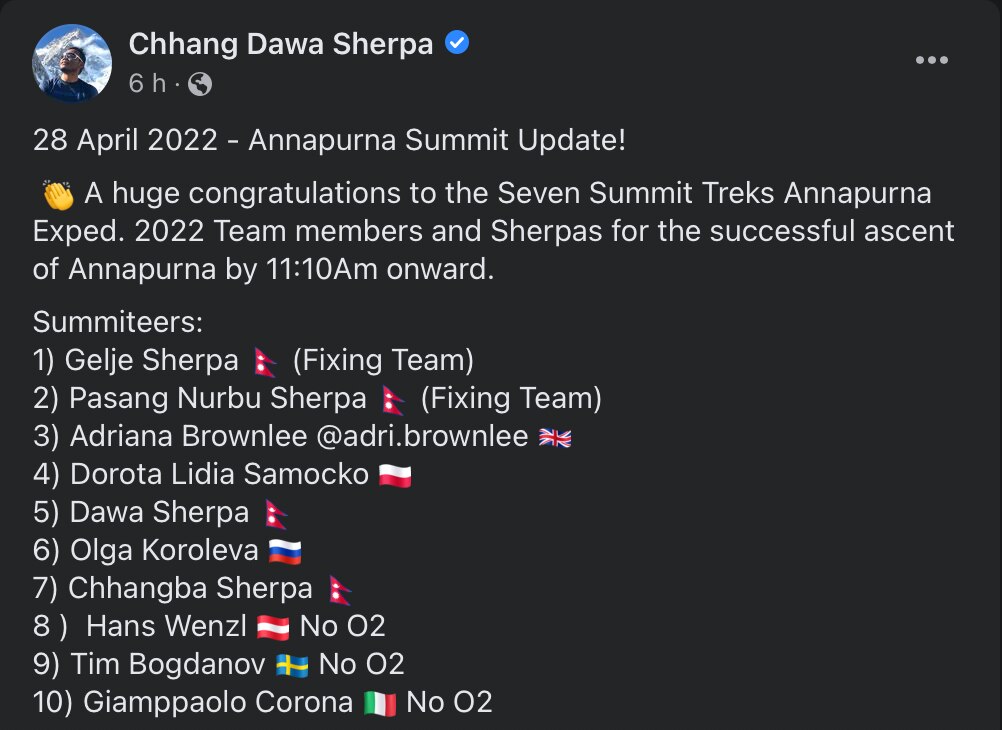Click the "Summiteers:" heading text

pyautogui.click(x=118, y=322)
